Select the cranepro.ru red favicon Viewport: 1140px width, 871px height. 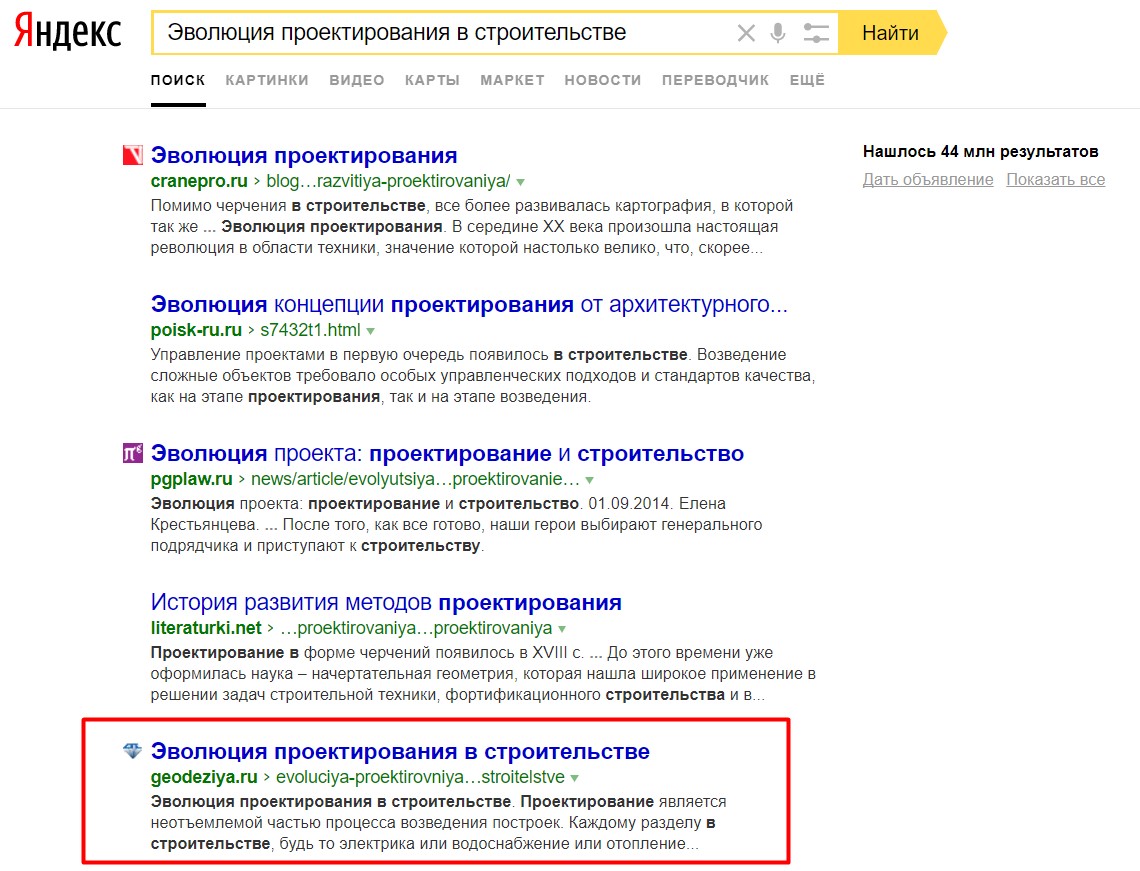tap(132, 155)
